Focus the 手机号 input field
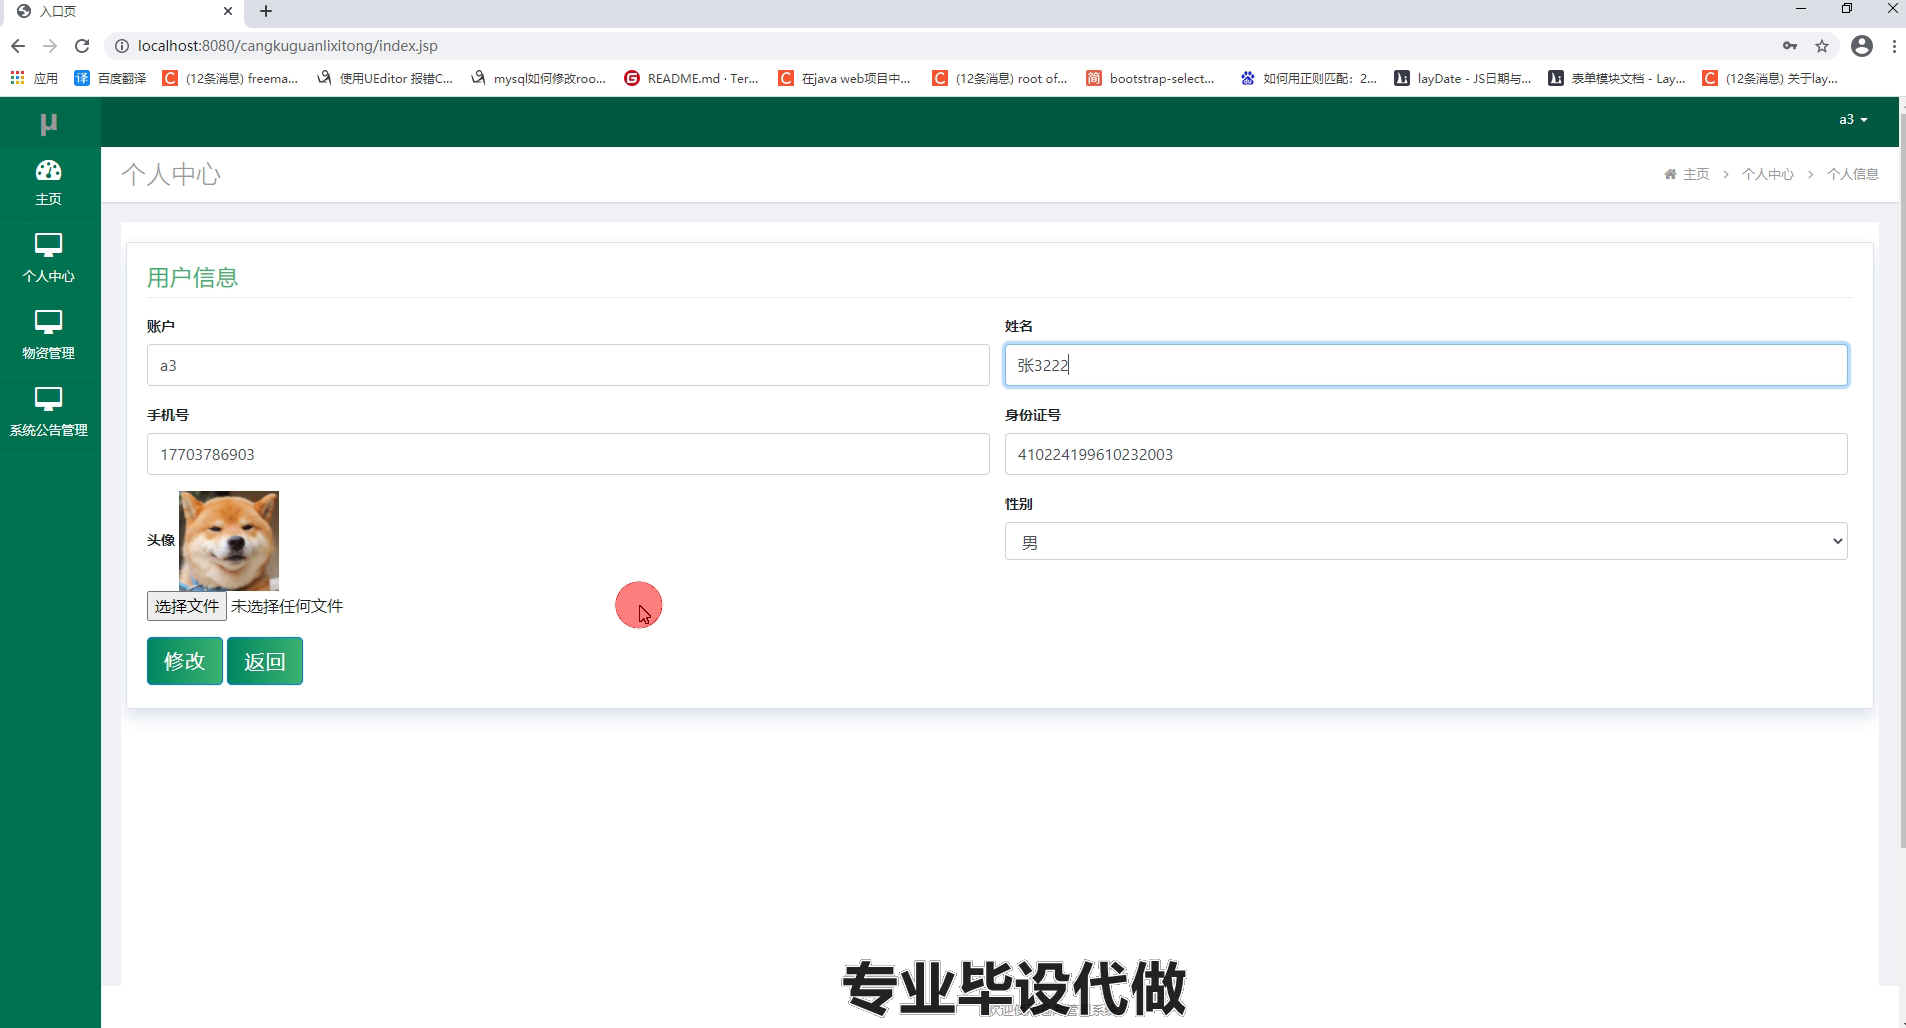1906x1028 pixels. point(568,454)
